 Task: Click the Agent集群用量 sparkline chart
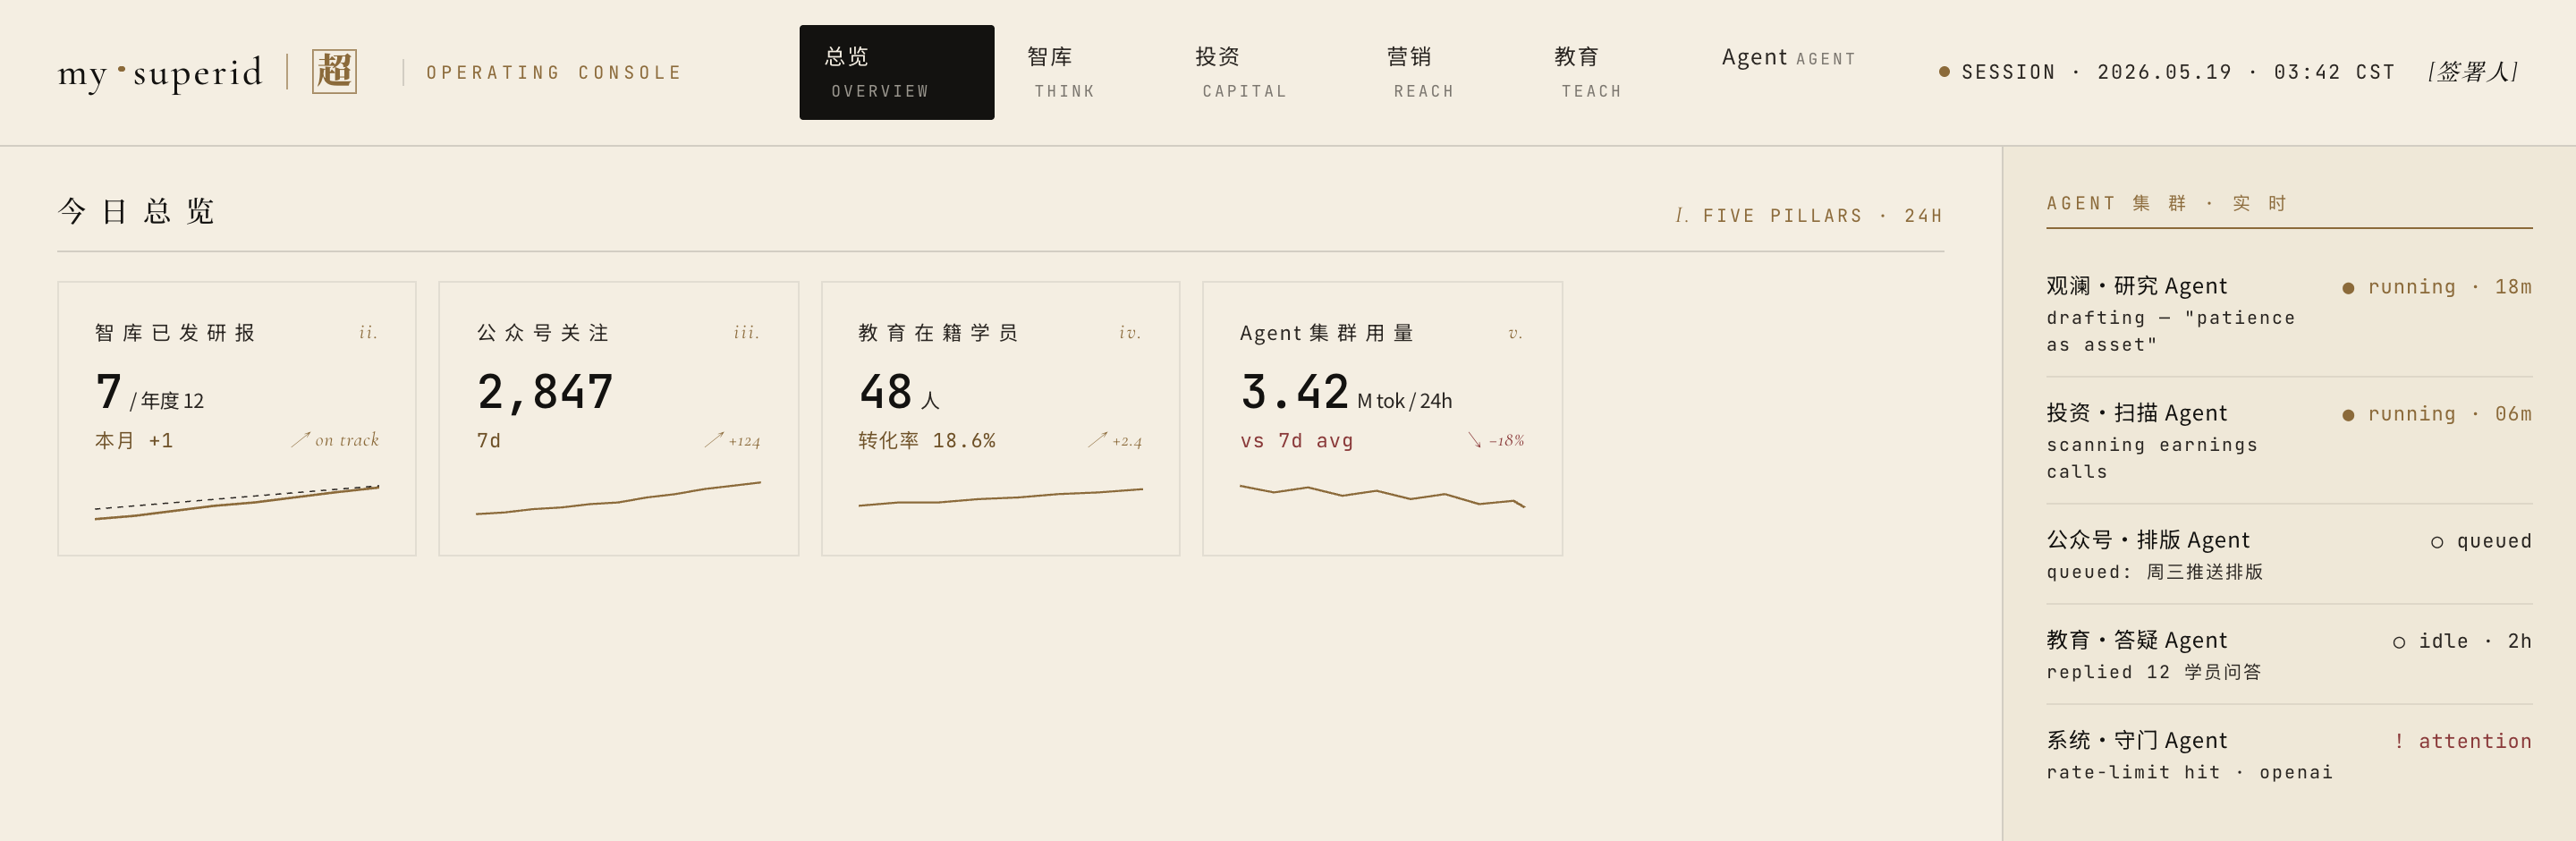[1382, 496]
